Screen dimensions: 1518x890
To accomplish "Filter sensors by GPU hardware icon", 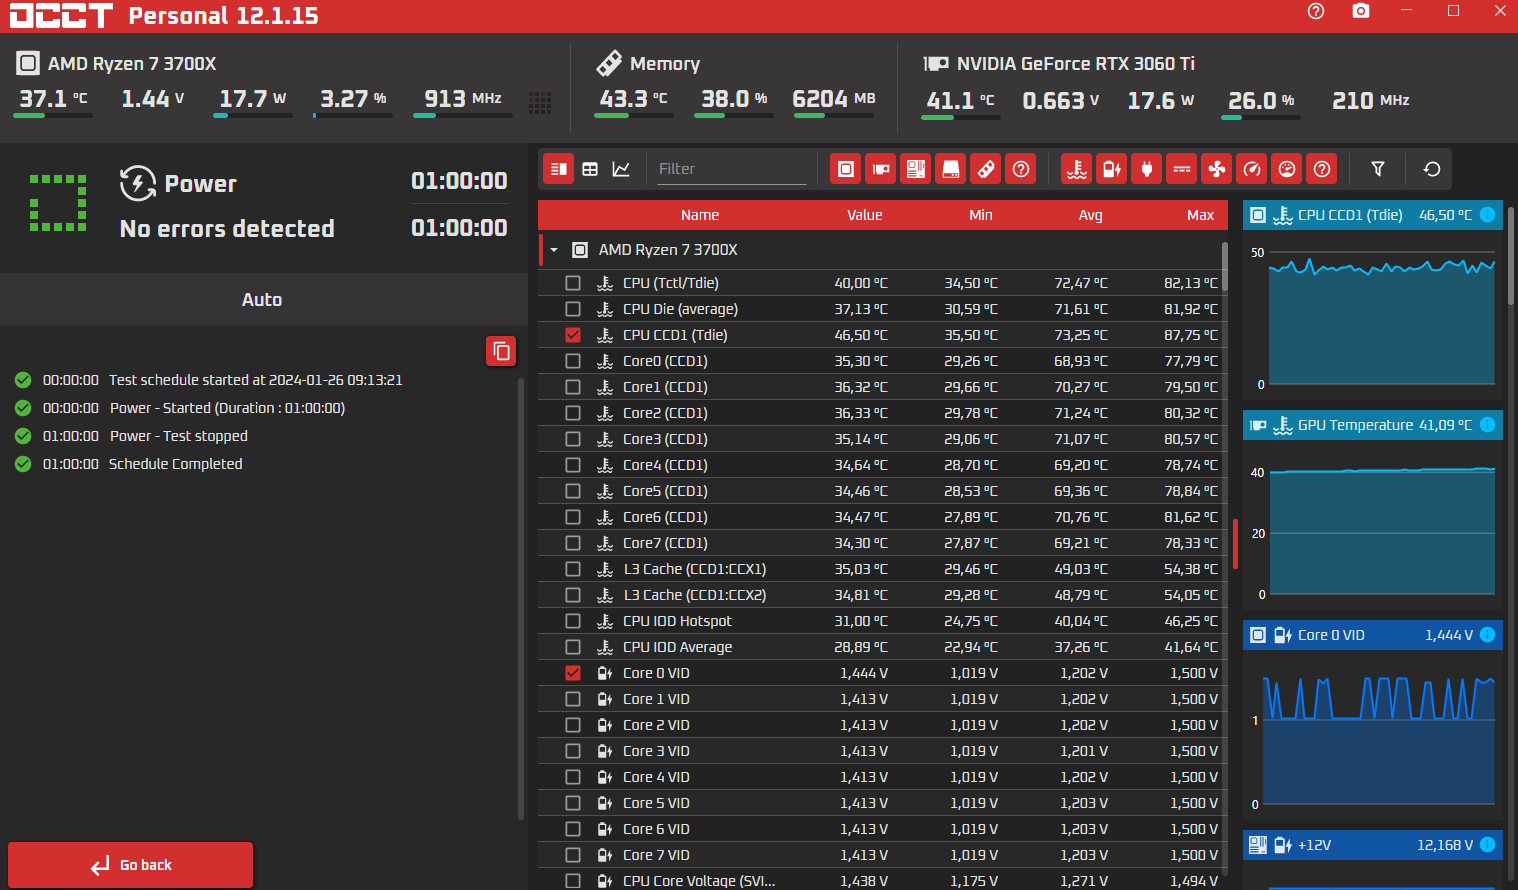I will coord(881,169).
